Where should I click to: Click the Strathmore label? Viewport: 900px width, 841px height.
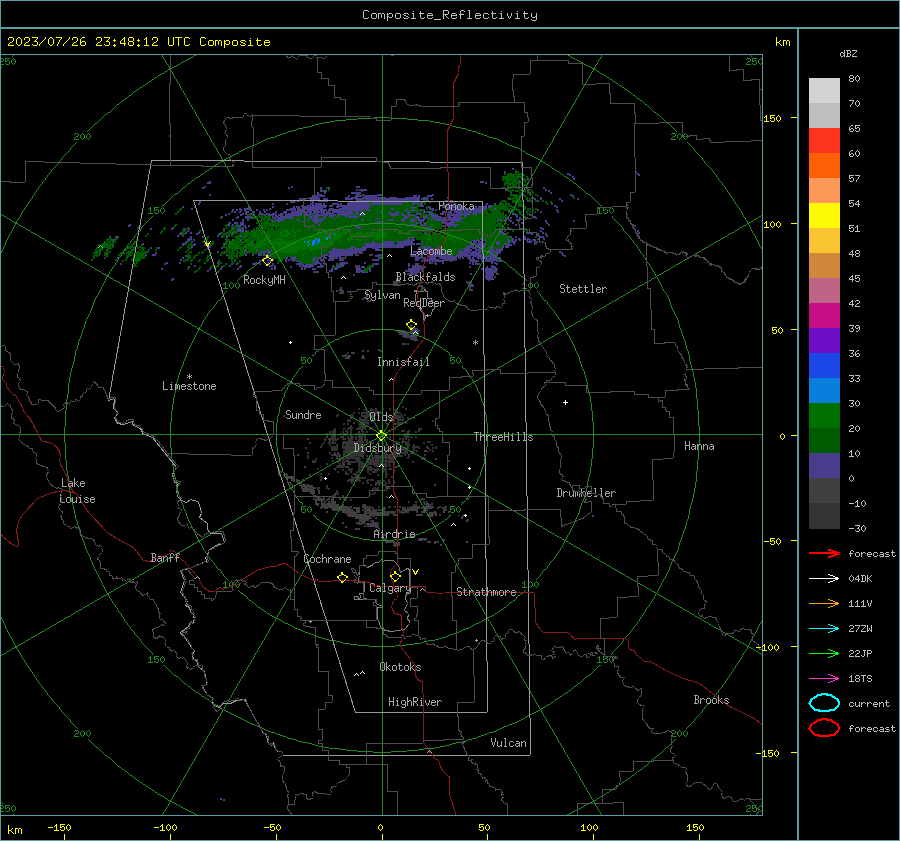click(x=487, y=592)
